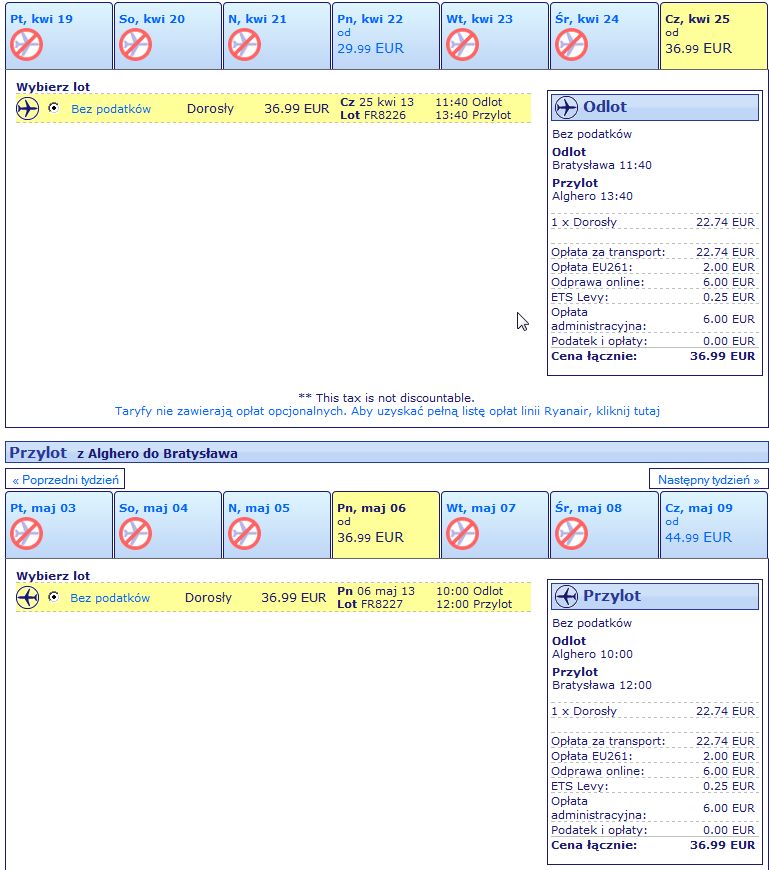
Task: Click the flight number FR8227
Action: tap(382, 604)
